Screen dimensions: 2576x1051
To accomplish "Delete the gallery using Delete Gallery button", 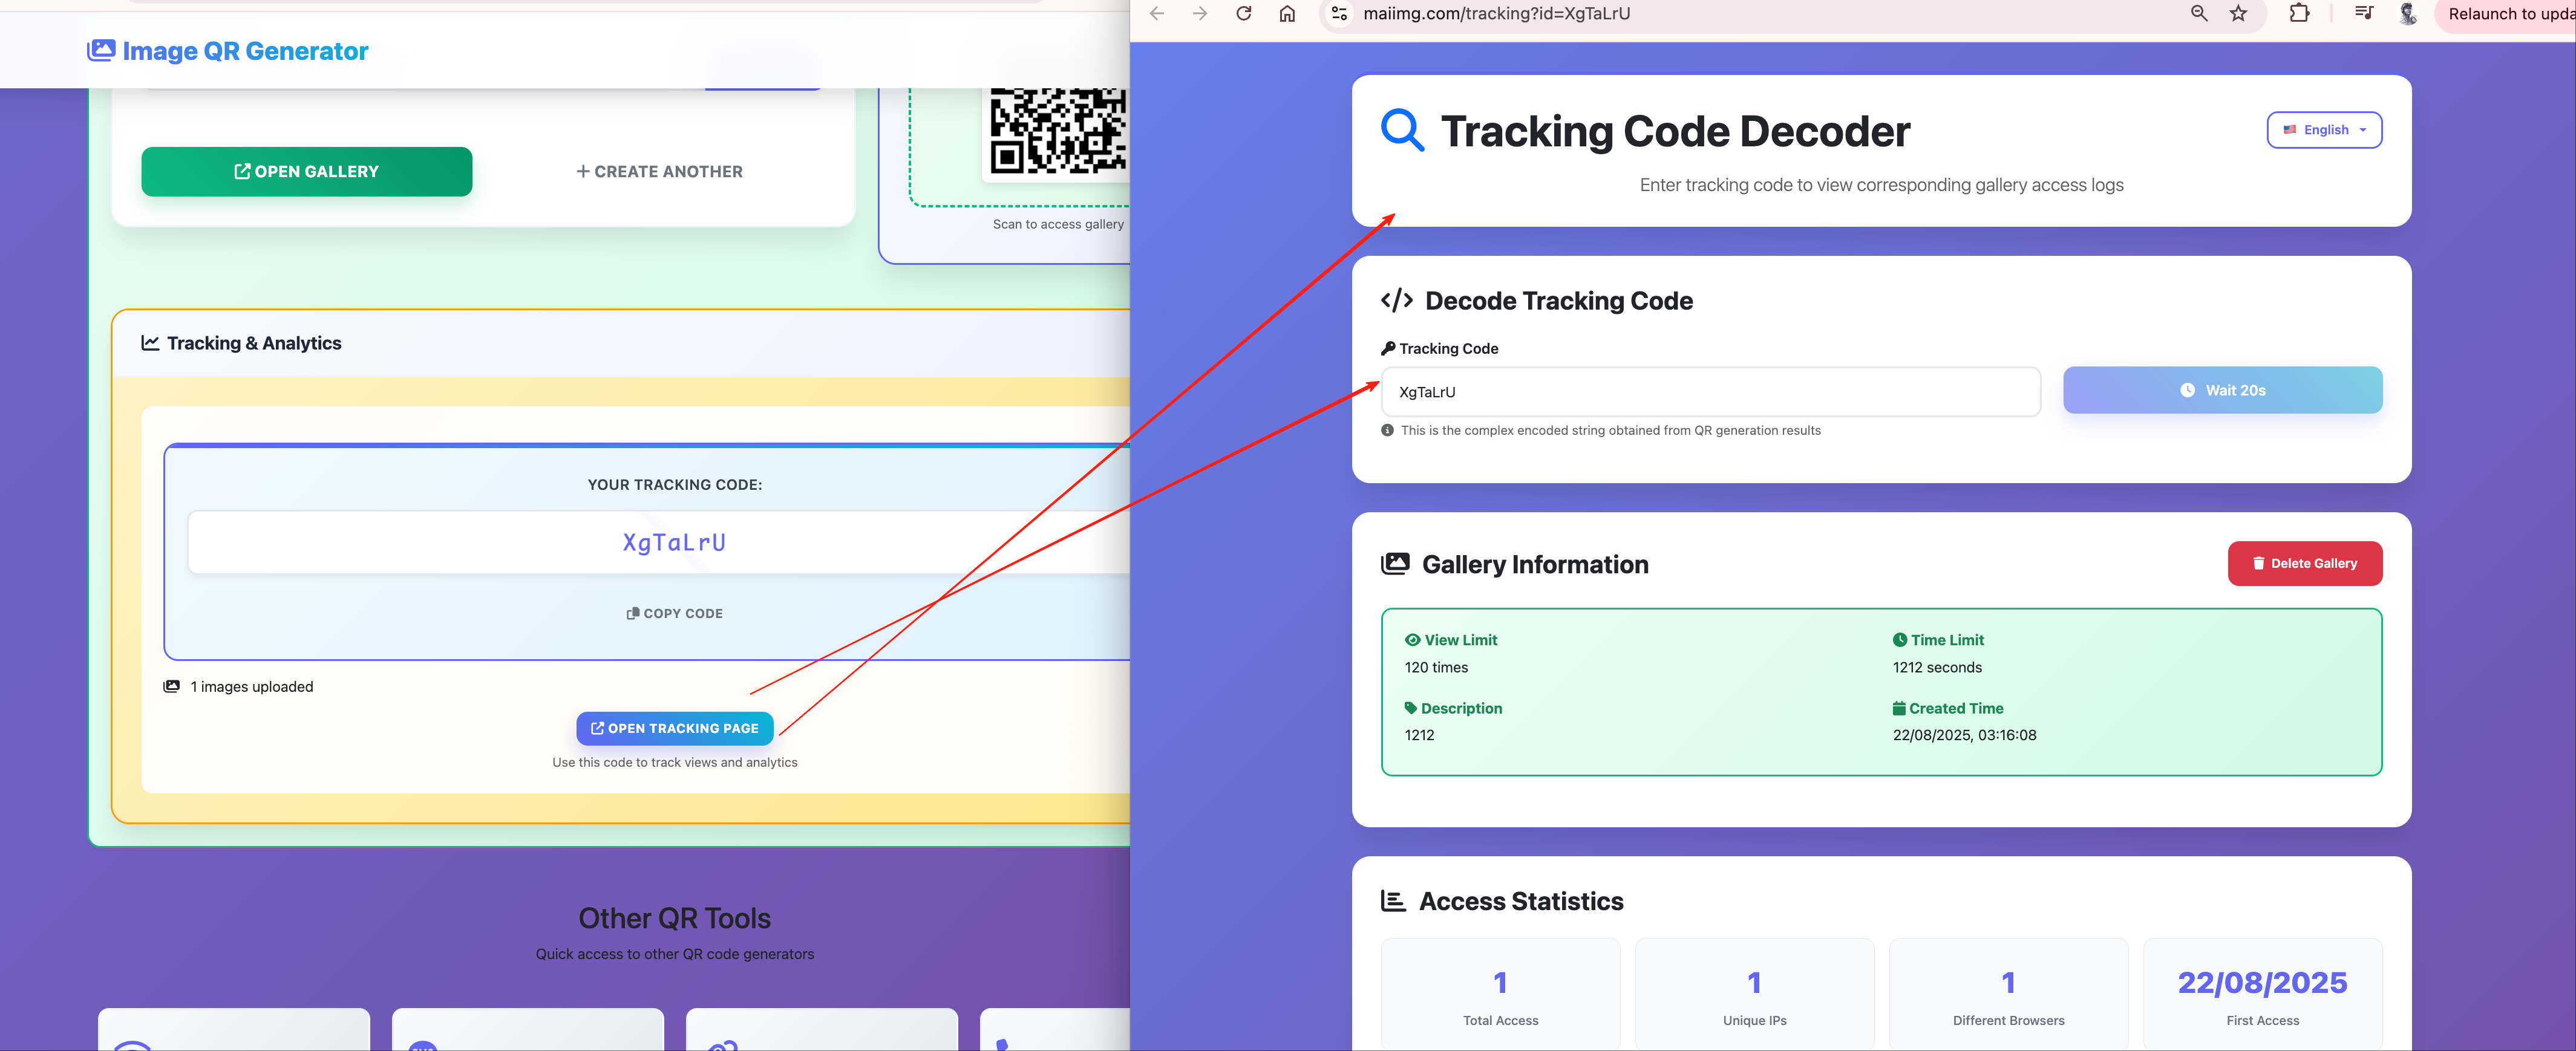I will [2305, 563].
